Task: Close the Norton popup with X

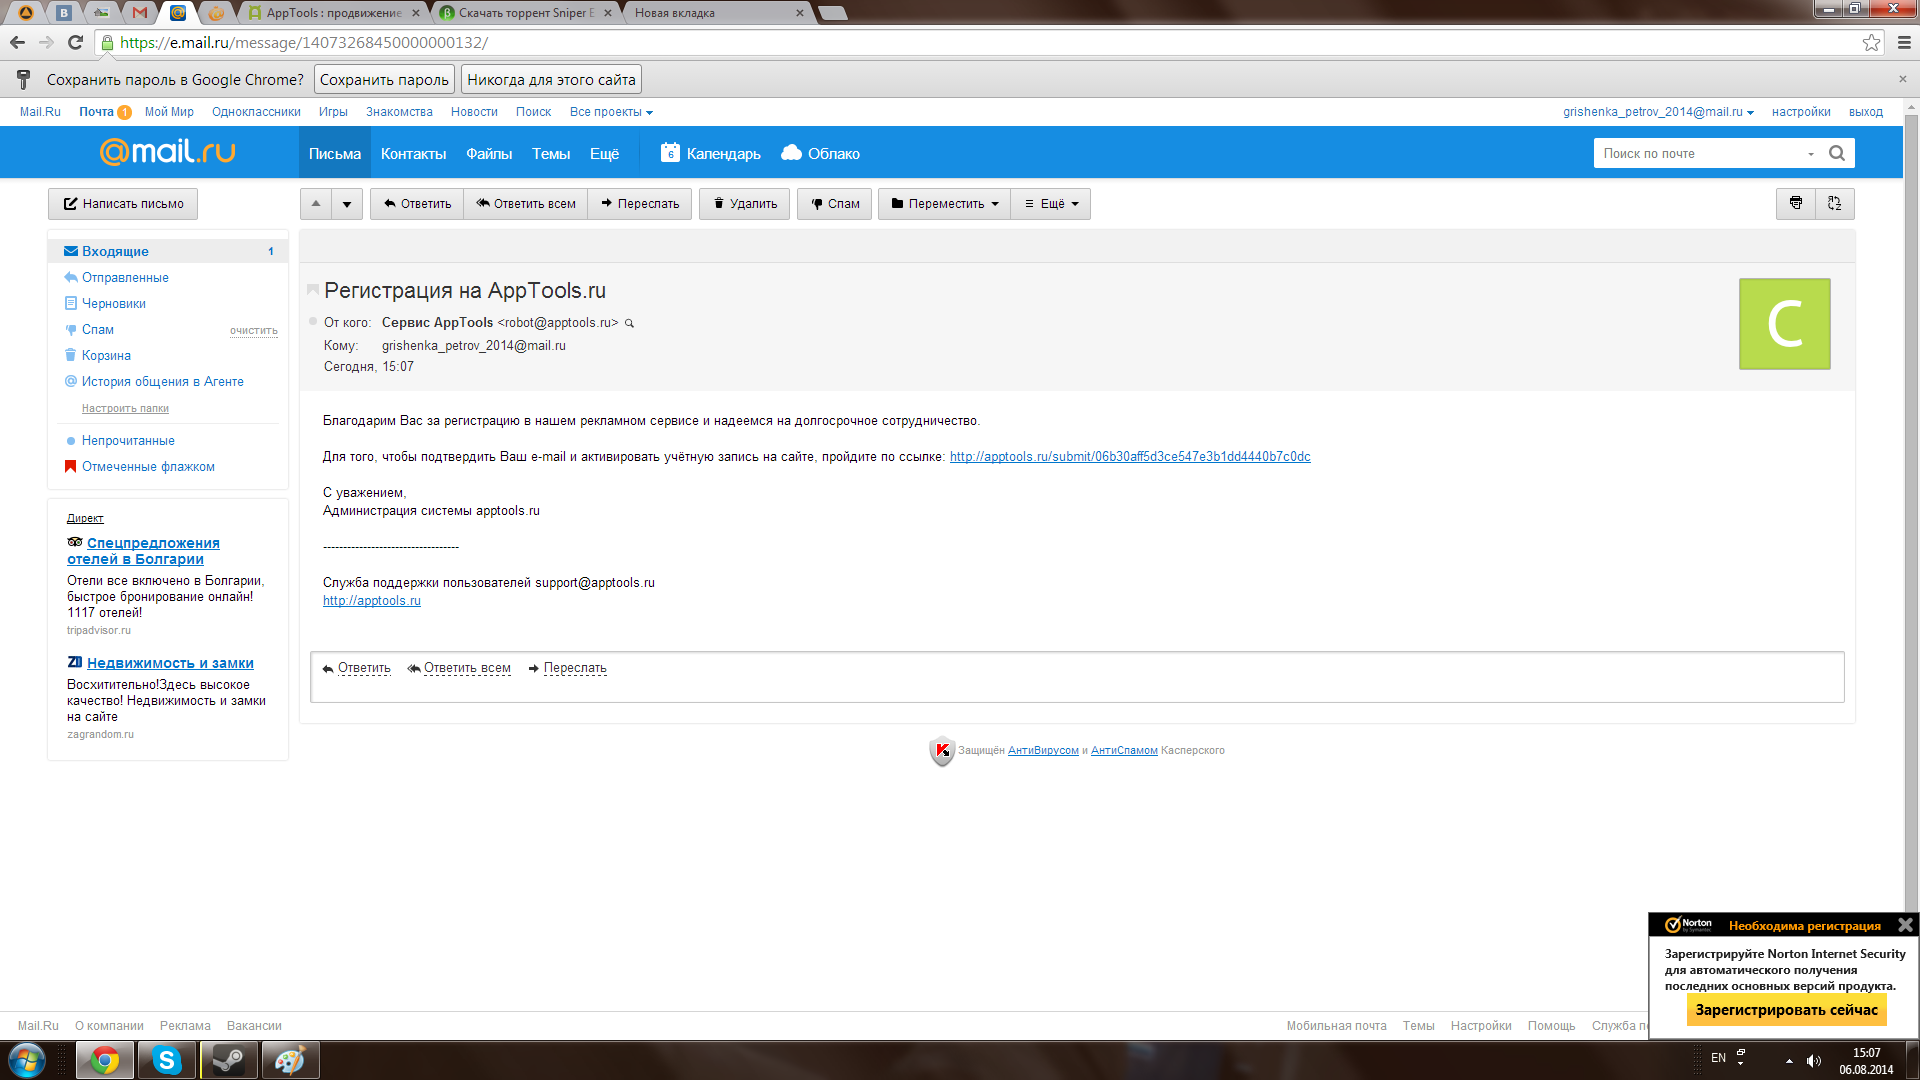Action: tap(1905, 925)
